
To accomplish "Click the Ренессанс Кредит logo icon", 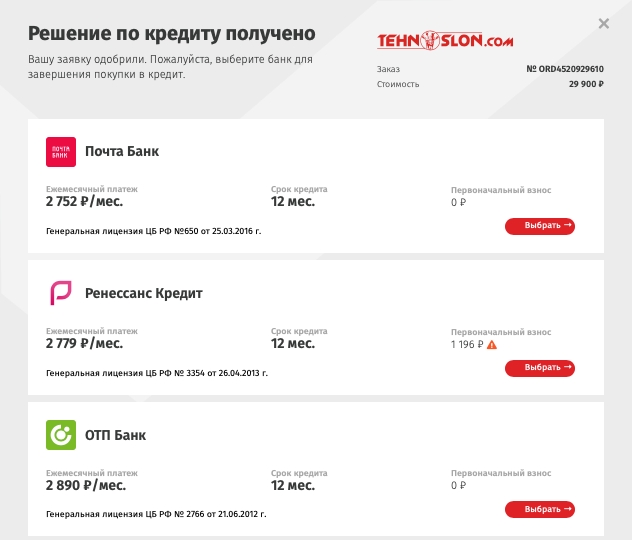I will click(x=61, y=293).
